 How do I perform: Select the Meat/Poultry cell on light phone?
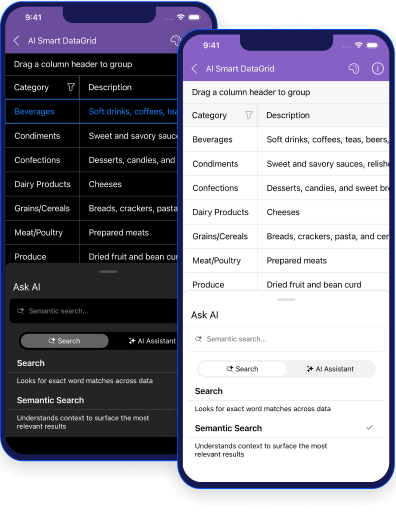click(220, 260)
